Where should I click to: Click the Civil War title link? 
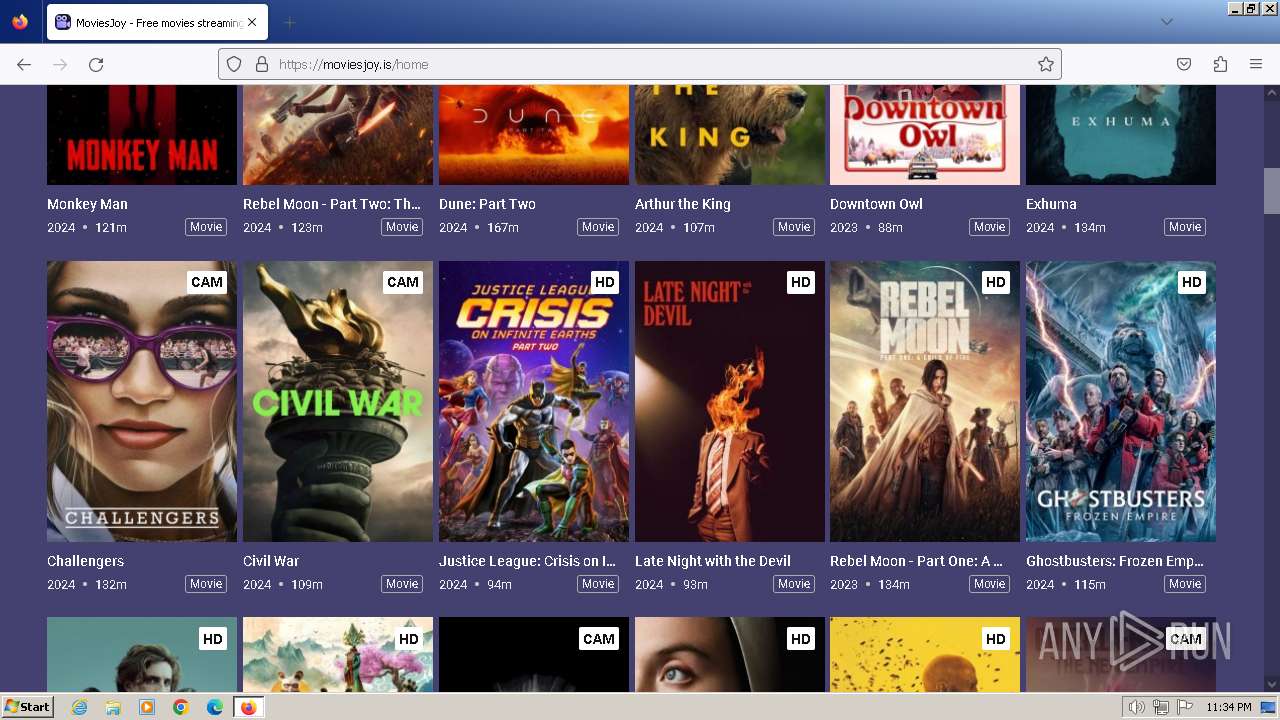[271, 561]
